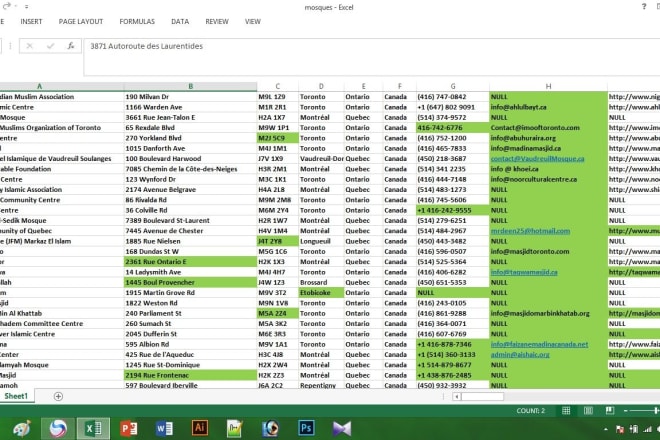Click the horizontal scroll left arrow
The image size is (660, 440).
[x=457, y=396]
